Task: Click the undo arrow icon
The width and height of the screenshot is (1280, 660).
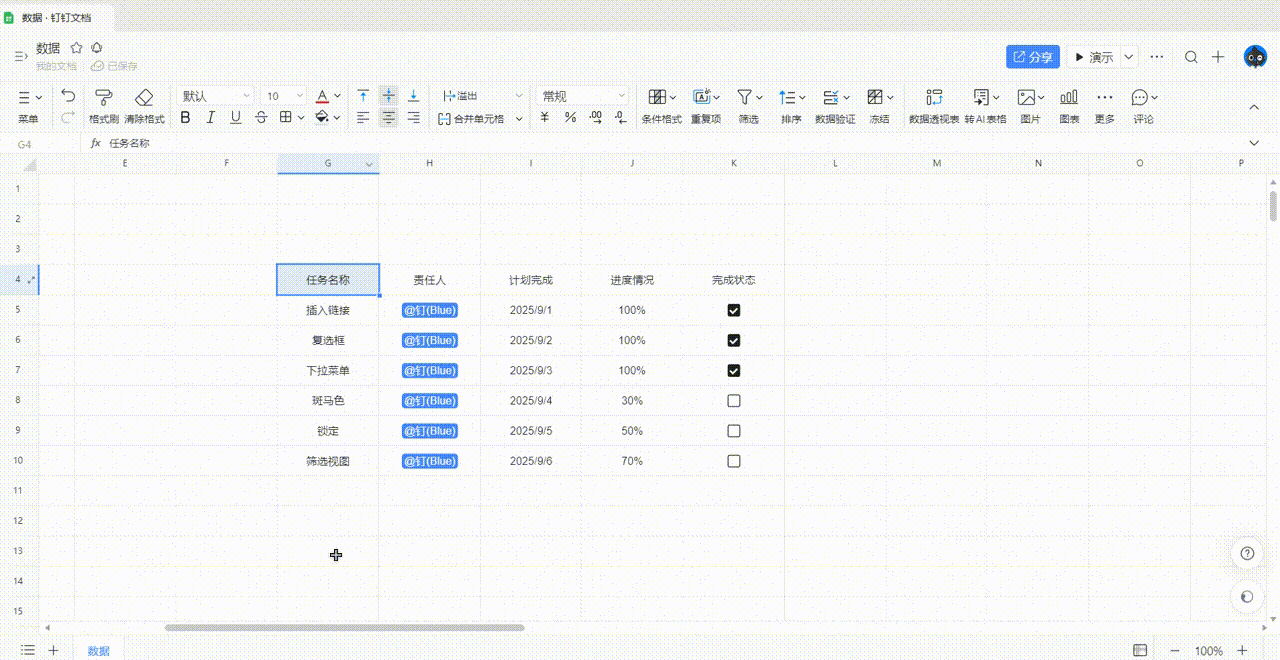Action: [x=68, y=96]
